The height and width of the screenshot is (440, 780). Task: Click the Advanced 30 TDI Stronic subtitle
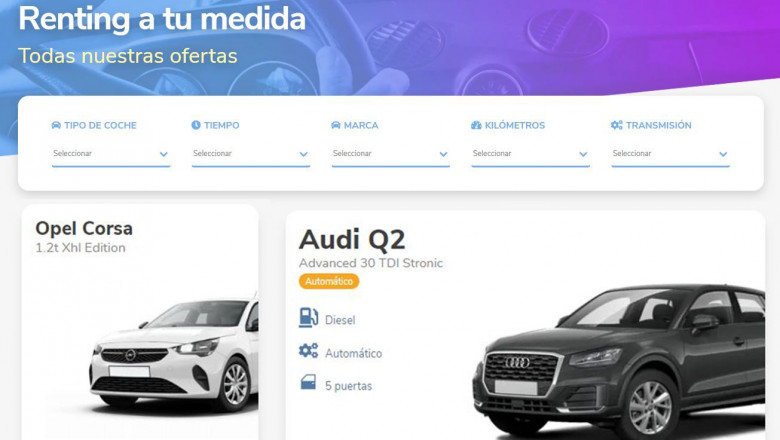pyautogui.click(x=371, y=263)
